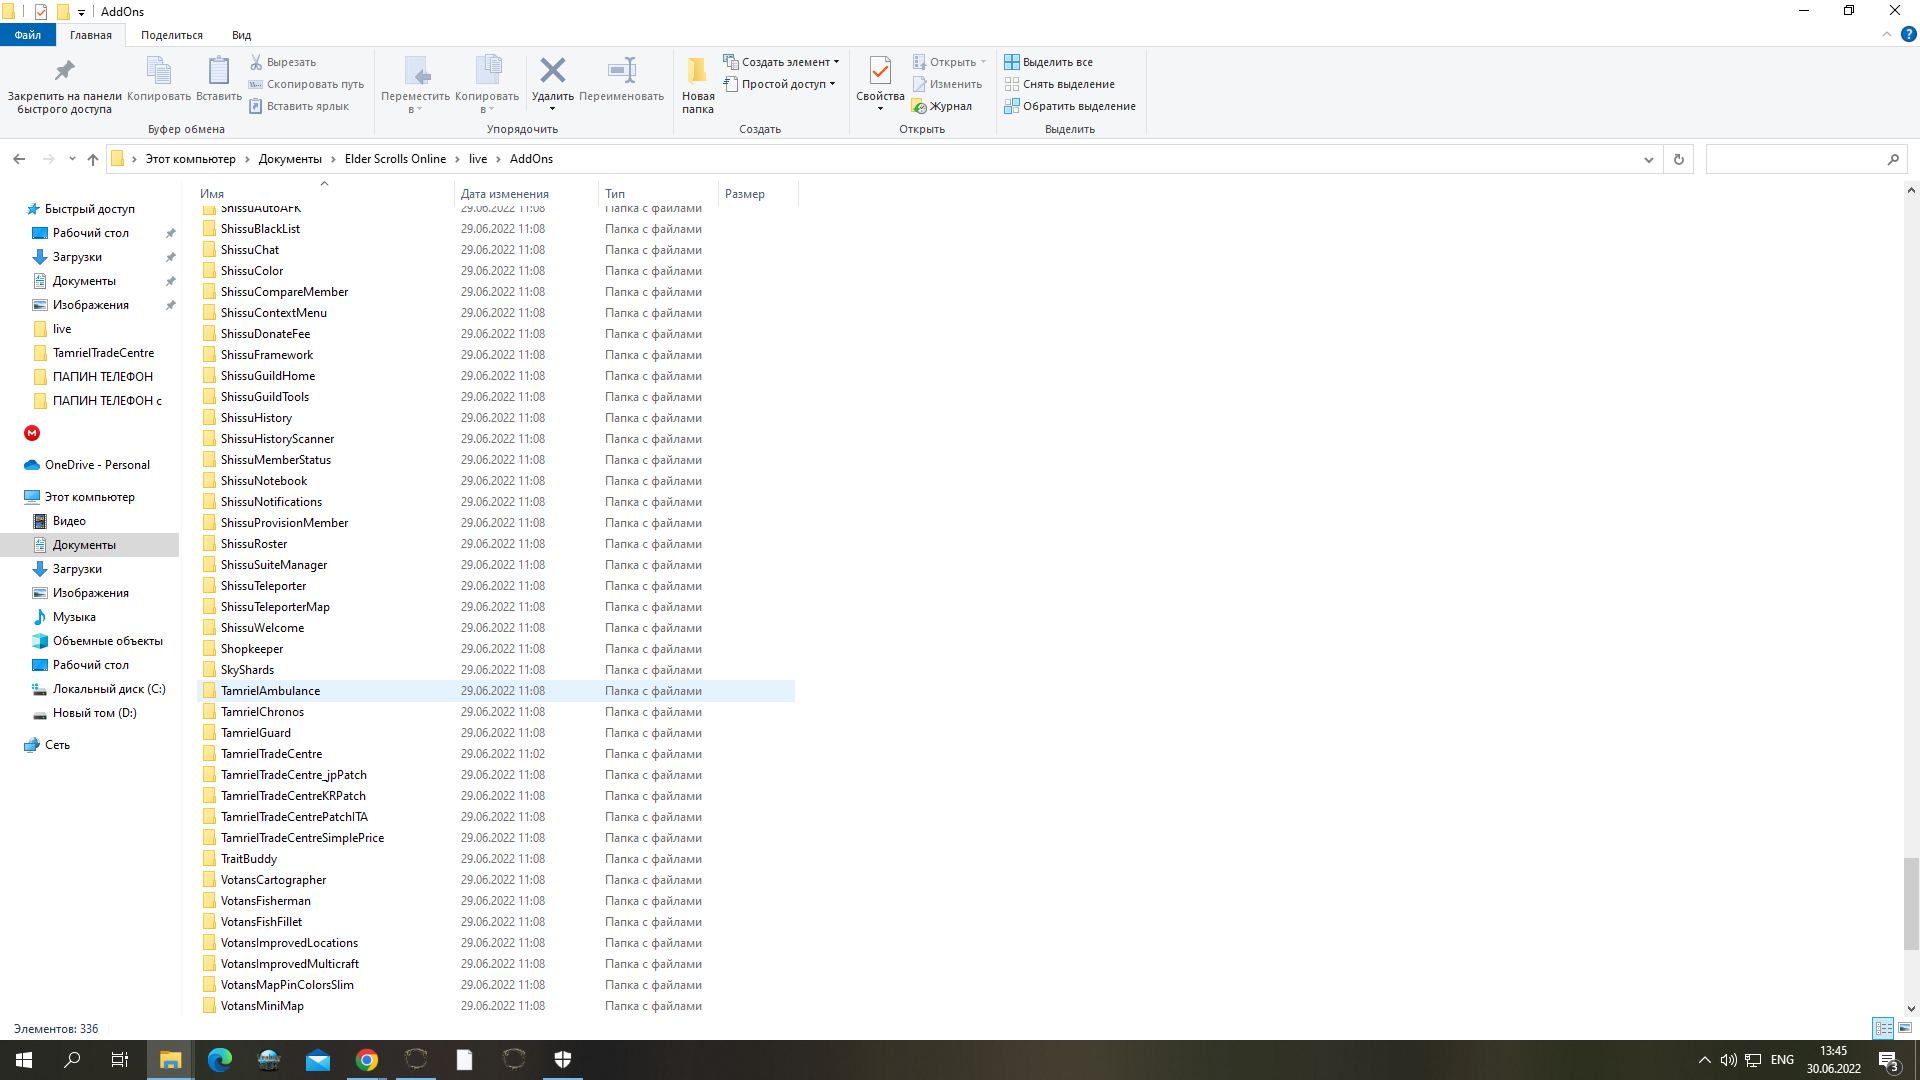Click History (Журнал) icon
This screenshot has width=1920, height=1080.
pyautogui.click(x=919, y=106)
